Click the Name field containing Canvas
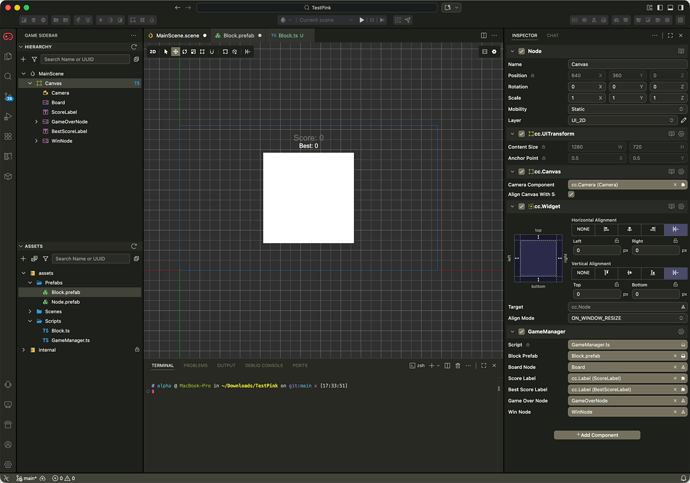This screenshot has width=690, height=483. (x=627, y=64)
